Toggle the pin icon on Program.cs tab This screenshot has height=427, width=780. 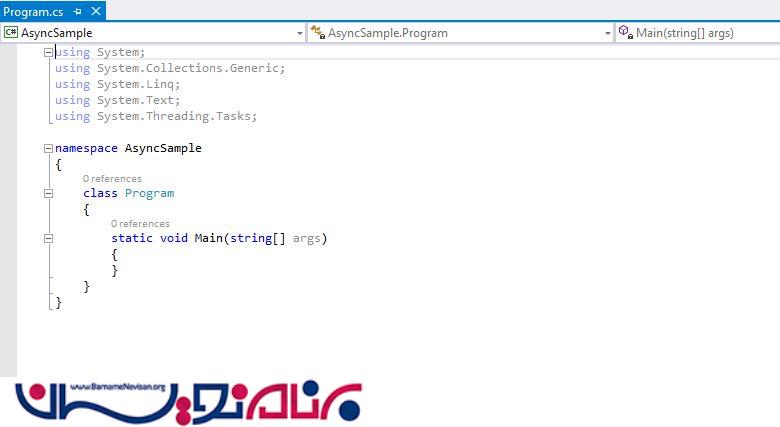[x=77, y=11]
